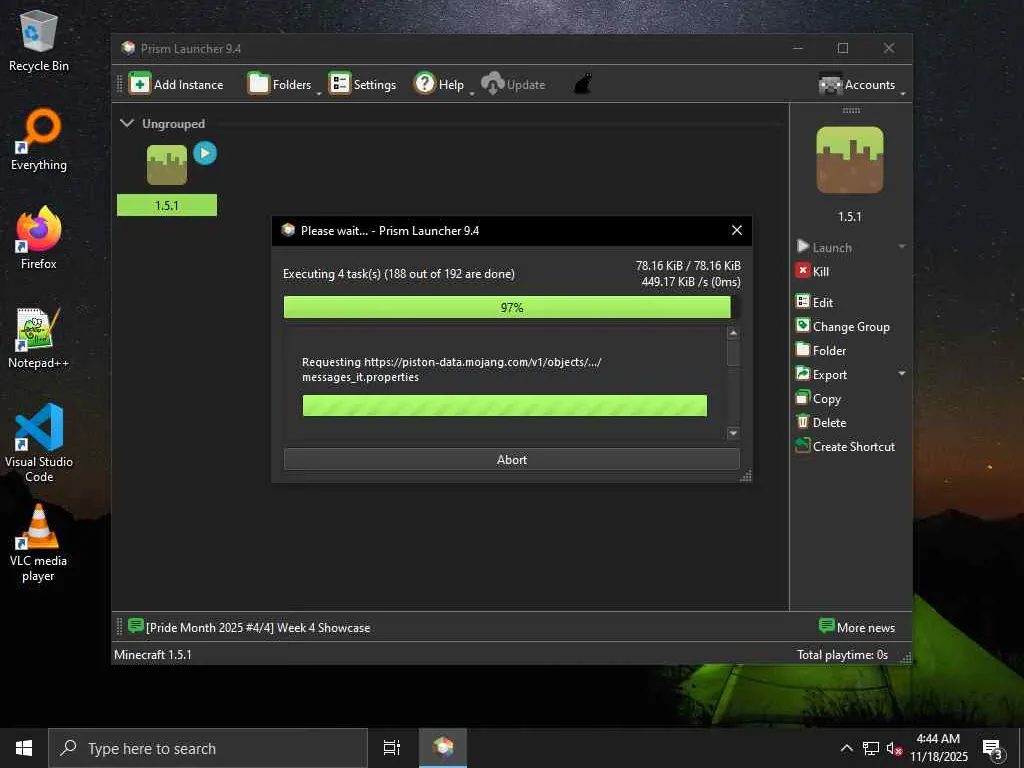Click More news in the news bar

[857, 627]
